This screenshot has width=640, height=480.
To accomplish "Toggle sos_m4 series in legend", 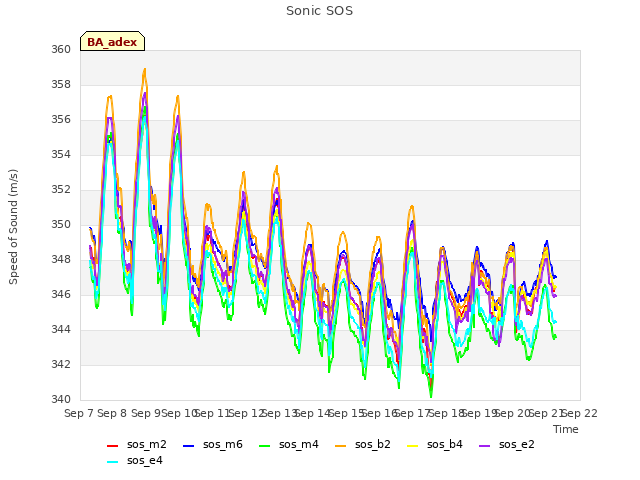I will pyautogui.click(x=289, y=444).
